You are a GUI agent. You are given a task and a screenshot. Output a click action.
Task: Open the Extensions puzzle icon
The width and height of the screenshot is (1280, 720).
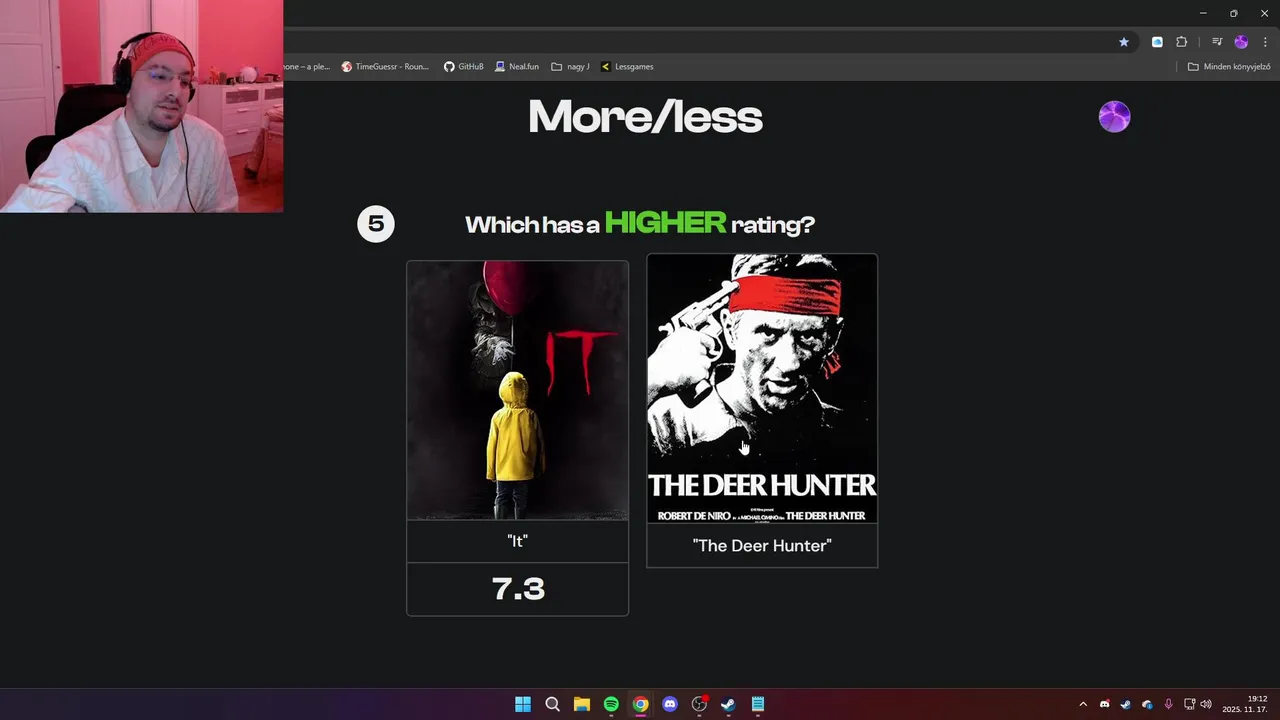coord(1181,42)
